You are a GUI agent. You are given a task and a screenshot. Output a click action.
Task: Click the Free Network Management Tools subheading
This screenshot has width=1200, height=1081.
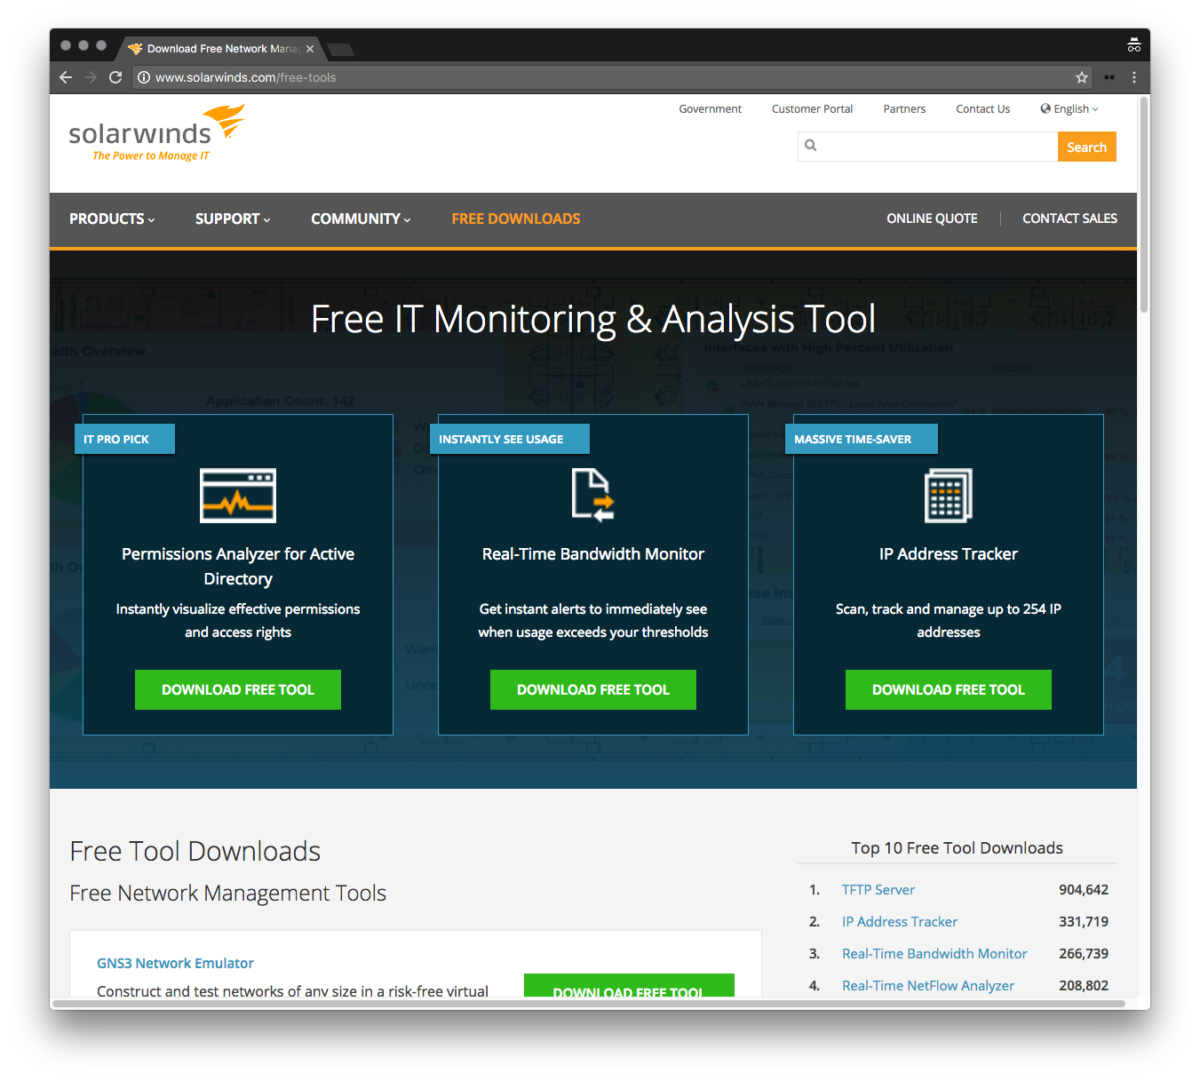pos(228,893)
